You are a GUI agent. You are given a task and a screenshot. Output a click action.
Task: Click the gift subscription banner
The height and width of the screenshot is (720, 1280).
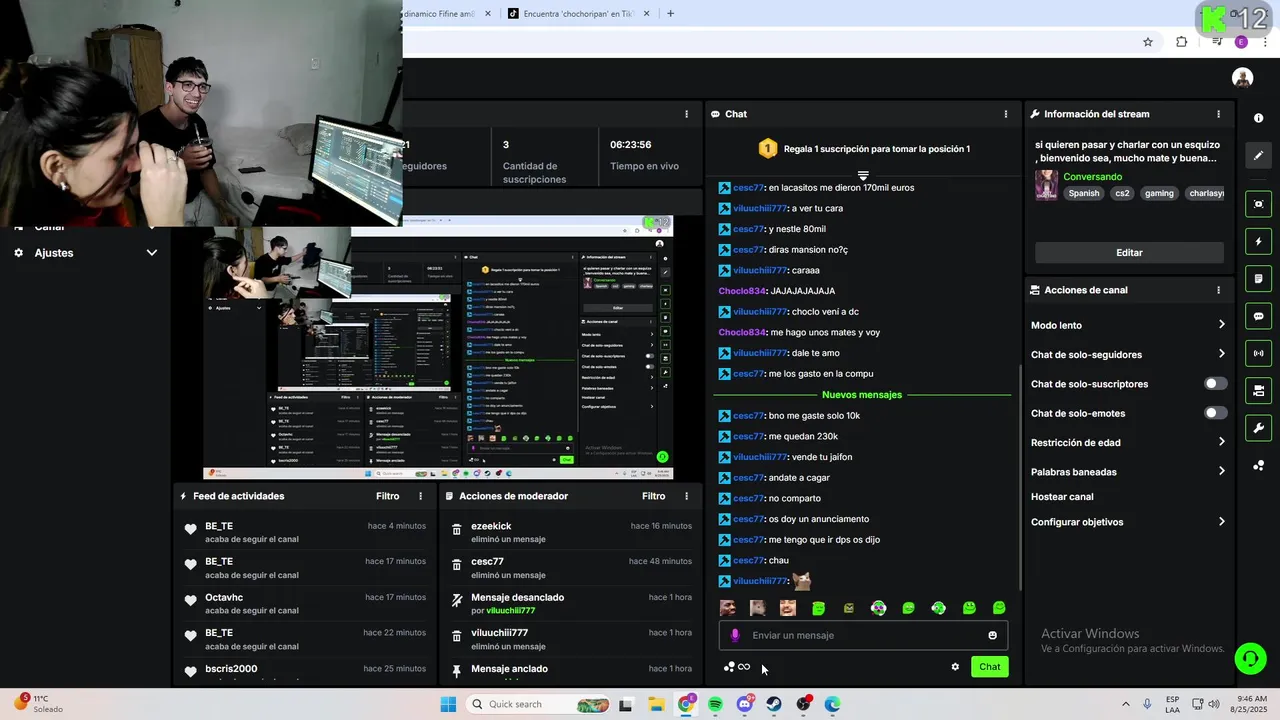pos(863,149)
